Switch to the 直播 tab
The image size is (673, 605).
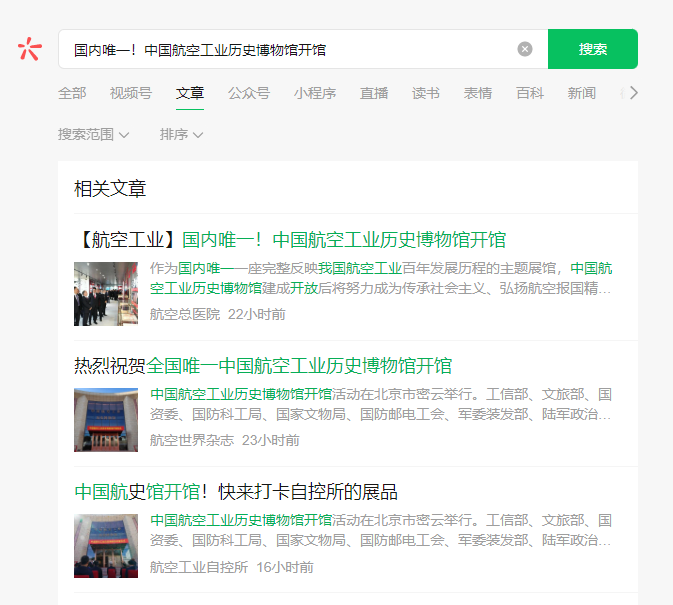pyautogui.click(x=374, y=93)
